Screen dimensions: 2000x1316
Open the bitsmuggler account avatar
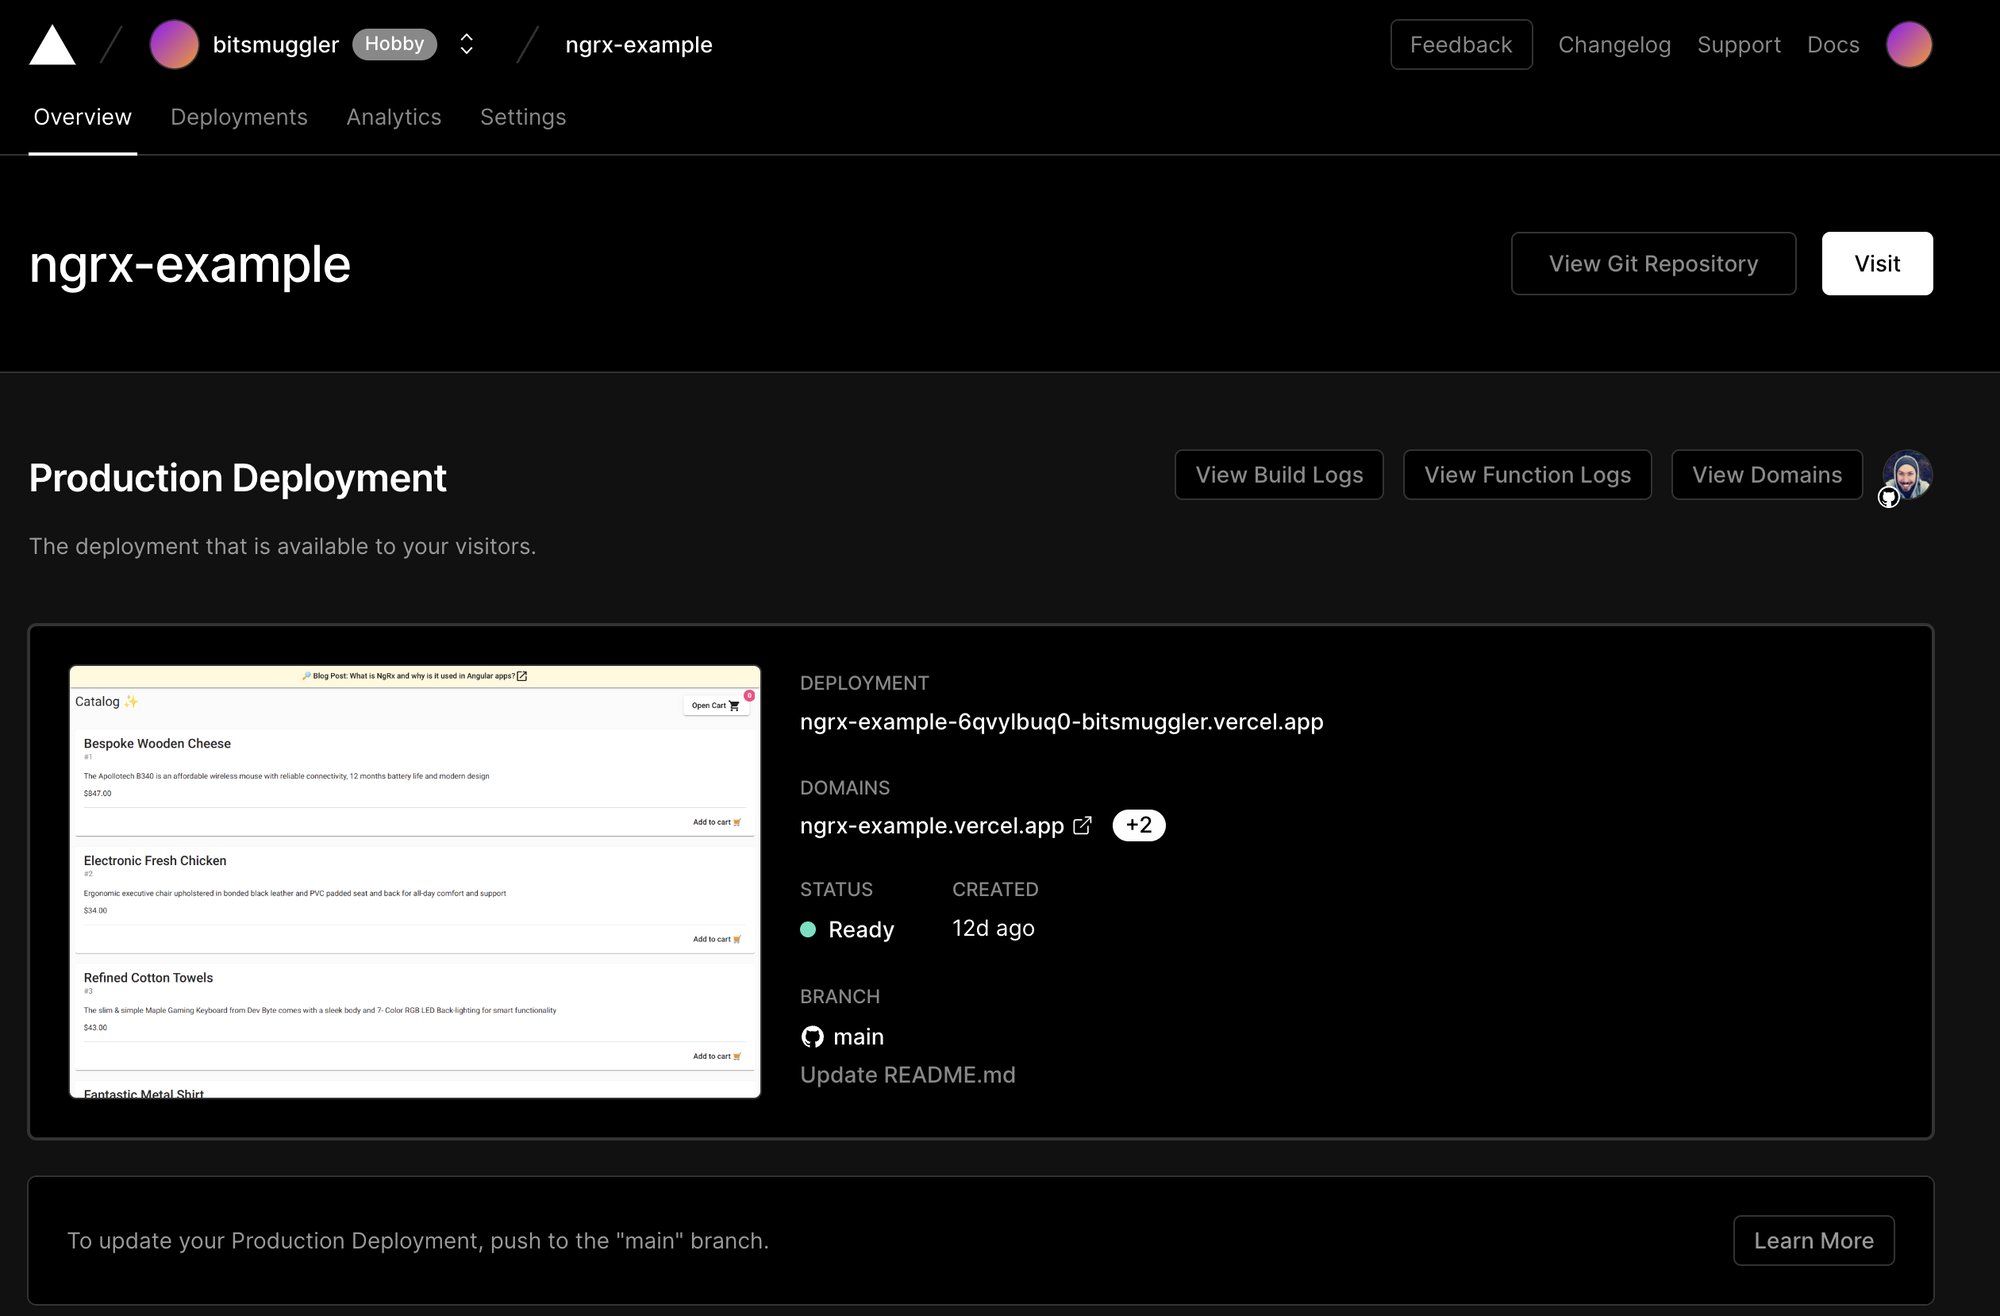174,45
